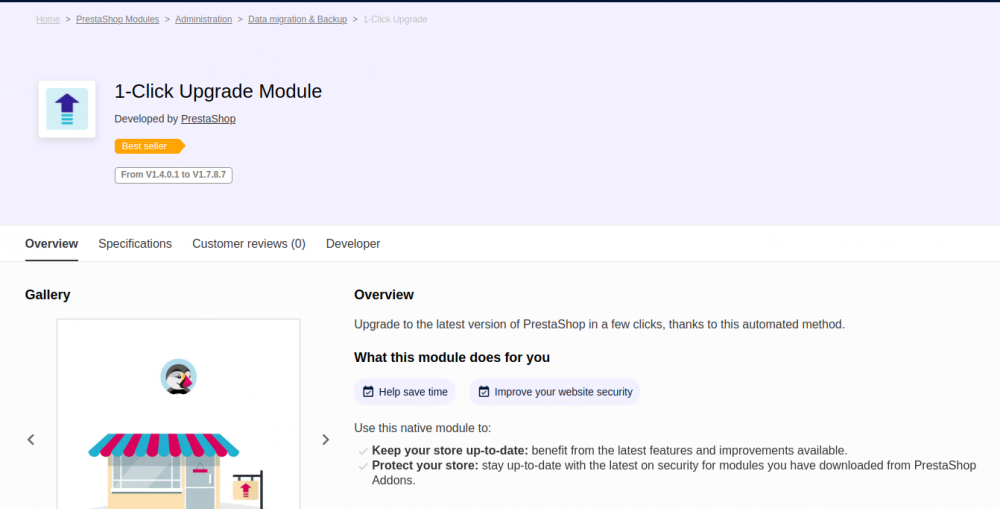Click the Gallery heading
The width and height of the screenshot is (1000, 509).
coord(48,295)
